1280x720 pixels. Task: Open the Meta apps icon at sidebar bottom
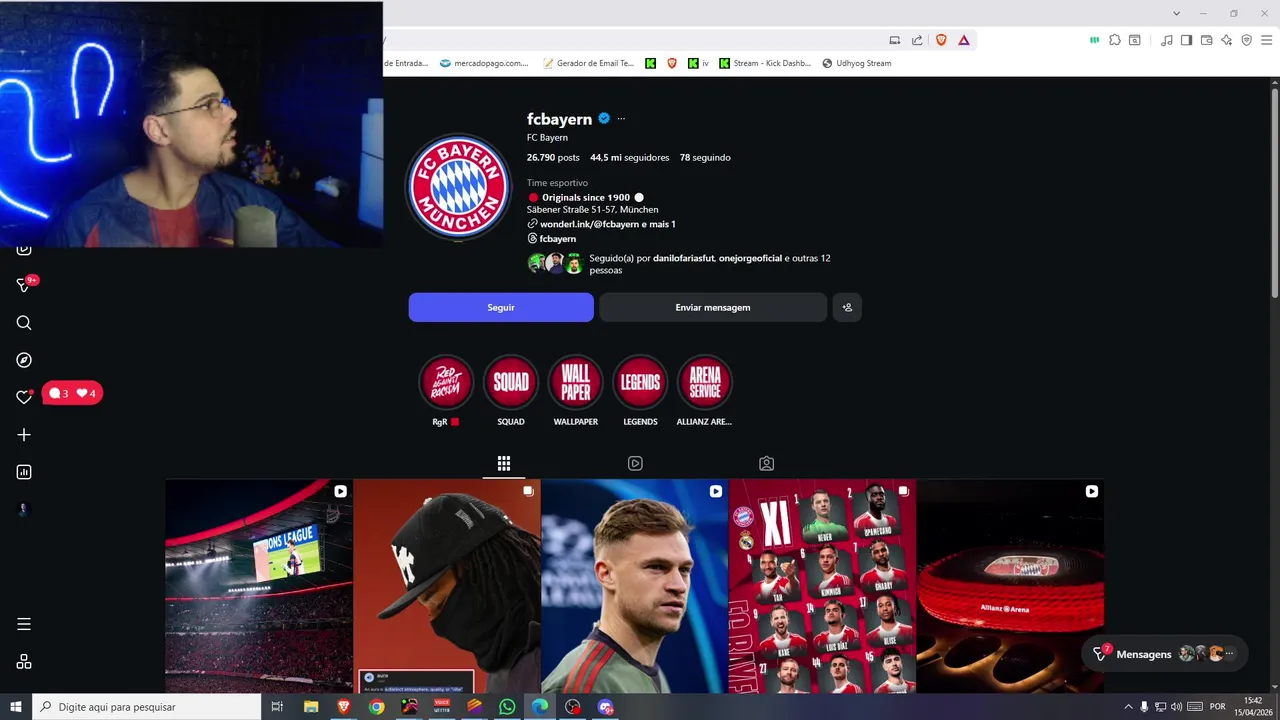pos(24,662)
